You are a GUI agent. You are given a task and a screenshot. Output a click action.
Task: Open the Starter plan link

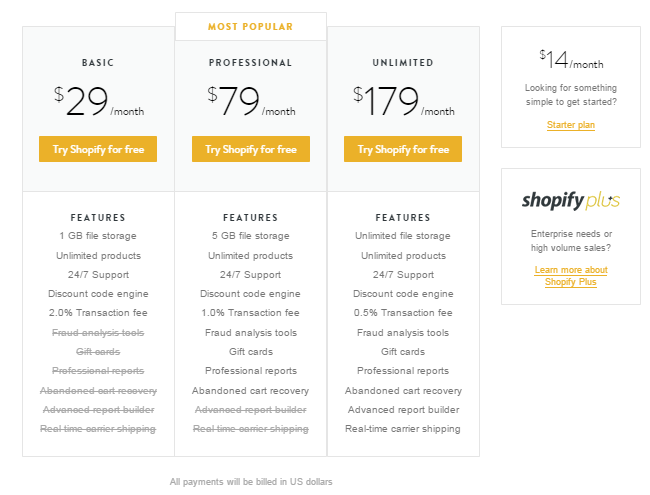(571, 125)
